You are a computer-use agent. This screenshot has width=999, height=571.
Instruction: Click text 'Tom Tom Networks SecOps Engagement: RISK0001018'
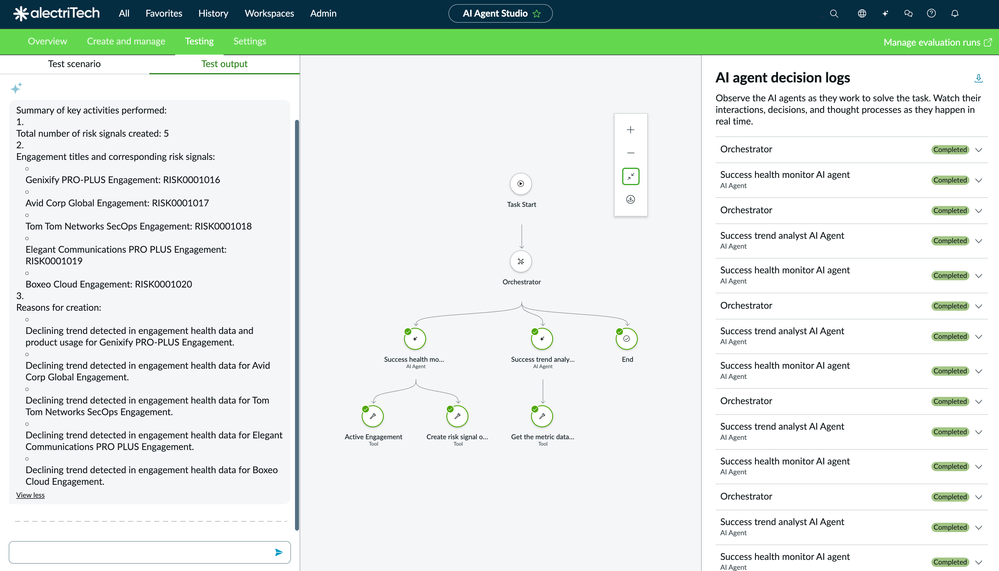click(x=139, y=226)
